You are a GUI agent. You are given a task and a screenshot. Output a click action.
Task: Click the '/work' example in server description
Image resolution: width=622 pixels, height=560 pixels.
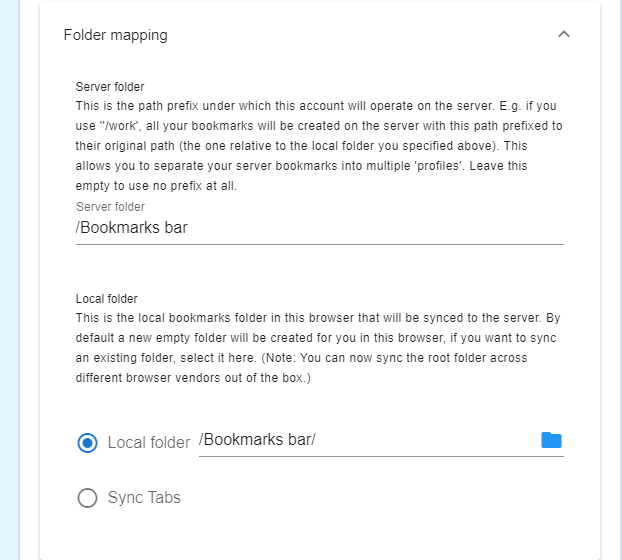(119, 126)
